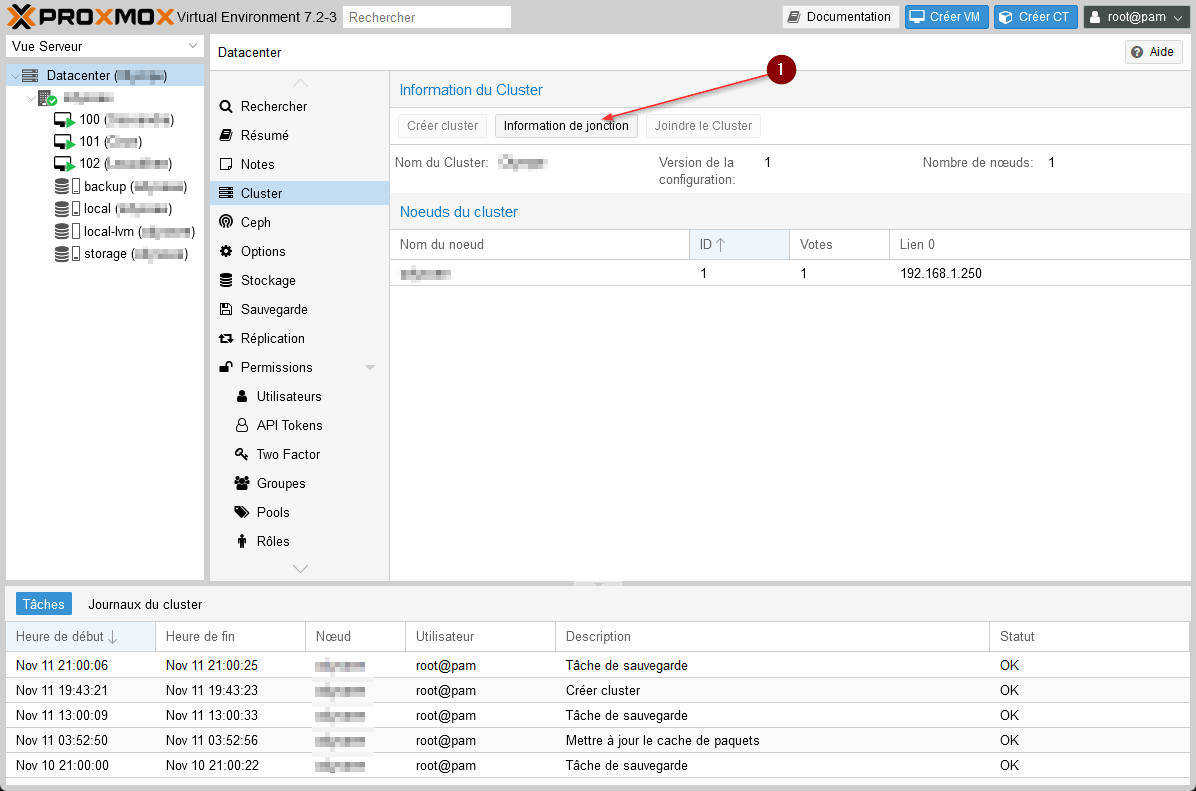Screen dimensions: 1196x791
Task: Click the Sauvegarde floppy disk icon
Action: tap(226, 309)
